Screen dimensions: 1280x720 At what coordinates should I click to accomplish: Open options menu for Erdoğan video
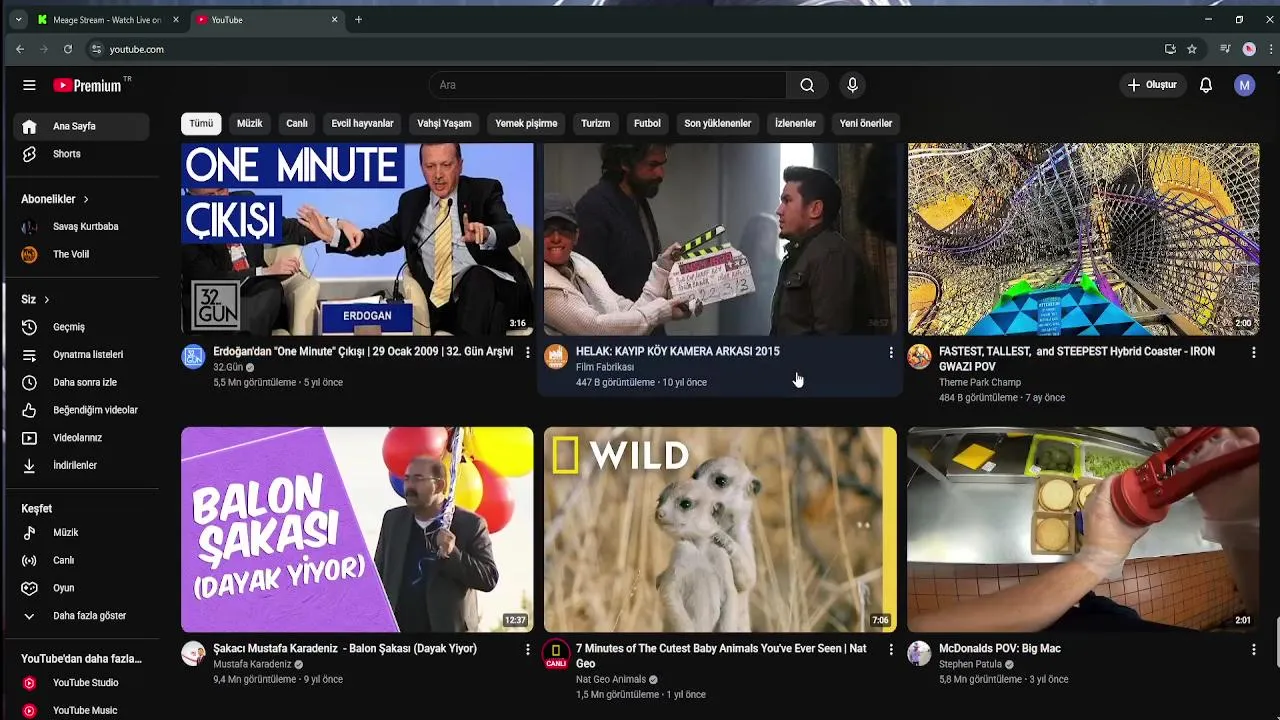(528, 352)
